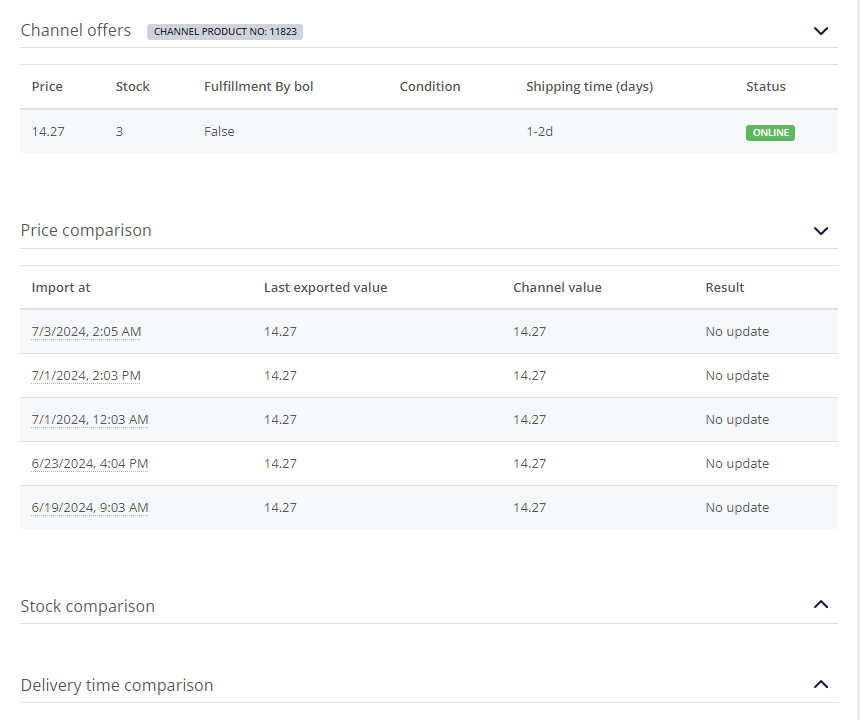Viewport: 860px width, 720px height.
Task: Click the Delivery time comparison heading
Action: (117, 685)
